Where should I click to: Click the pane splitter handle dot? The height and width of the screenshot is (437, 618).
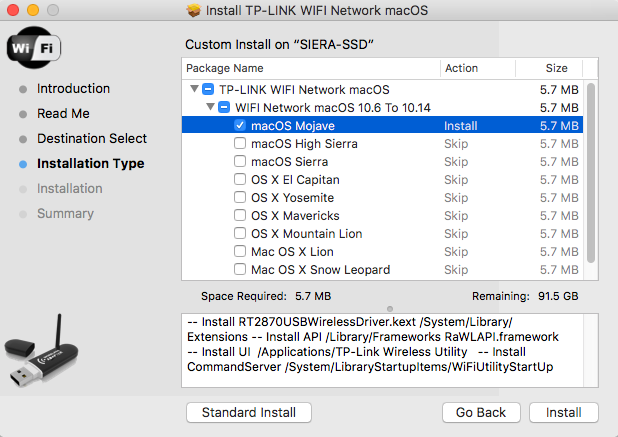point(390,309)
